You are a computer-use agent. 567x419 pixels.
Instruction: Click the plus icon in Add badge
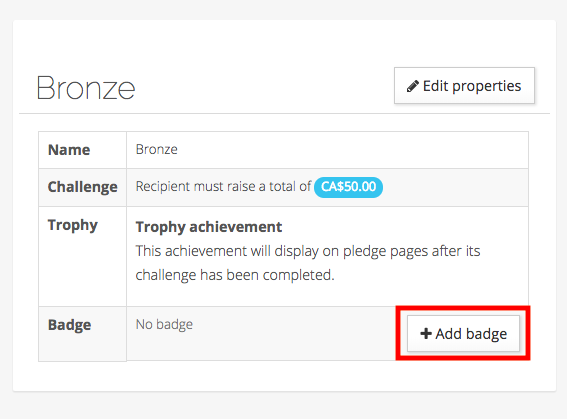point(426,333)
